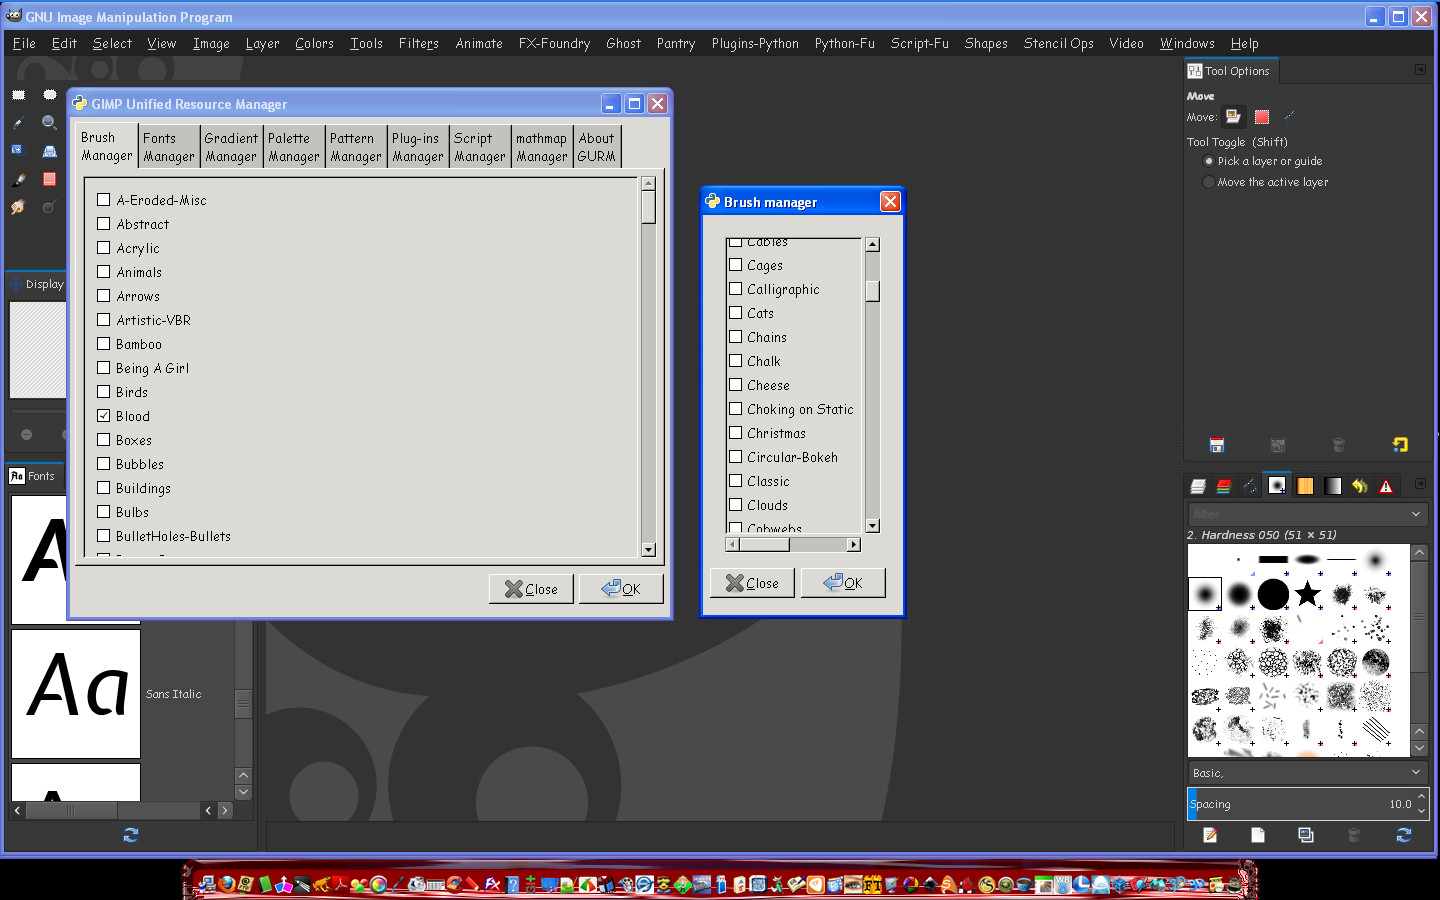The image size is (1440, 900).
Task: Open the Script-Fu menu
Action: 920,44
